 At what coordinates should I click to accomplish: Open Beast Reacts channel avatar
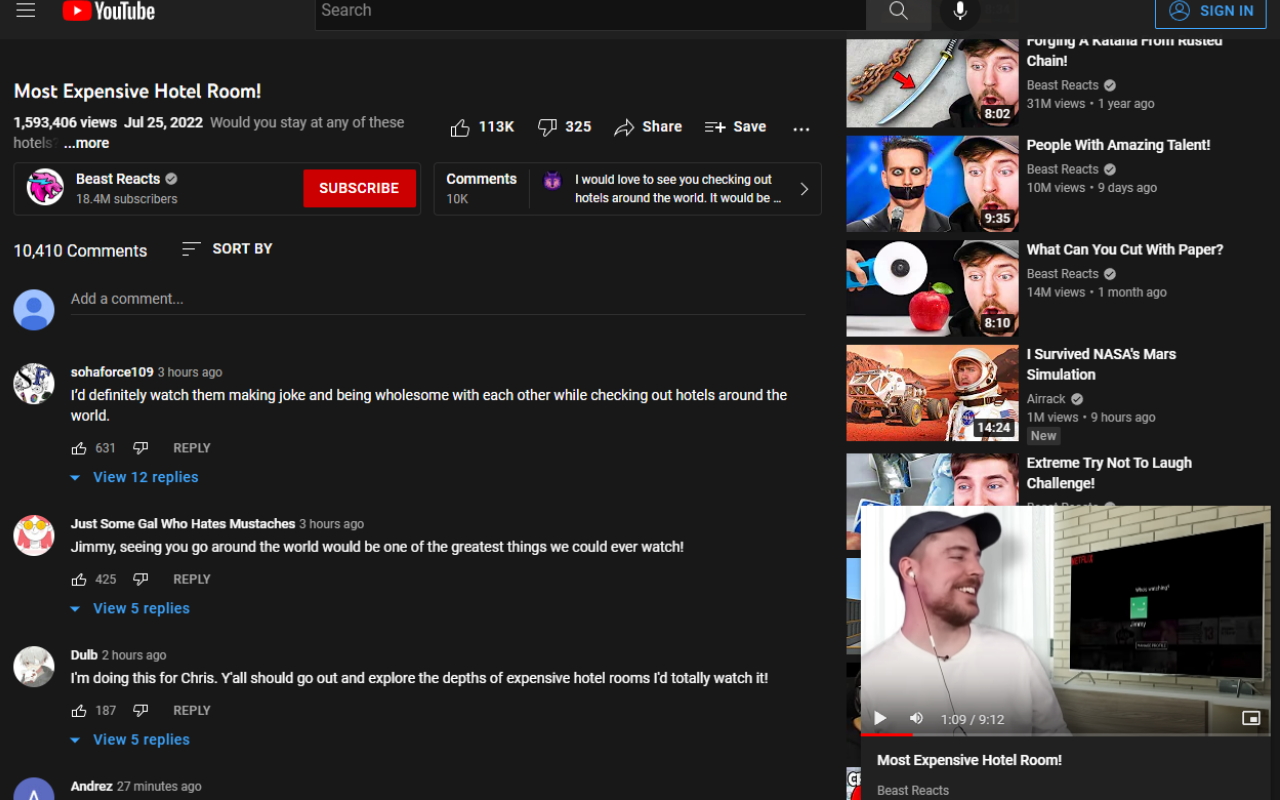pos(45,187)
